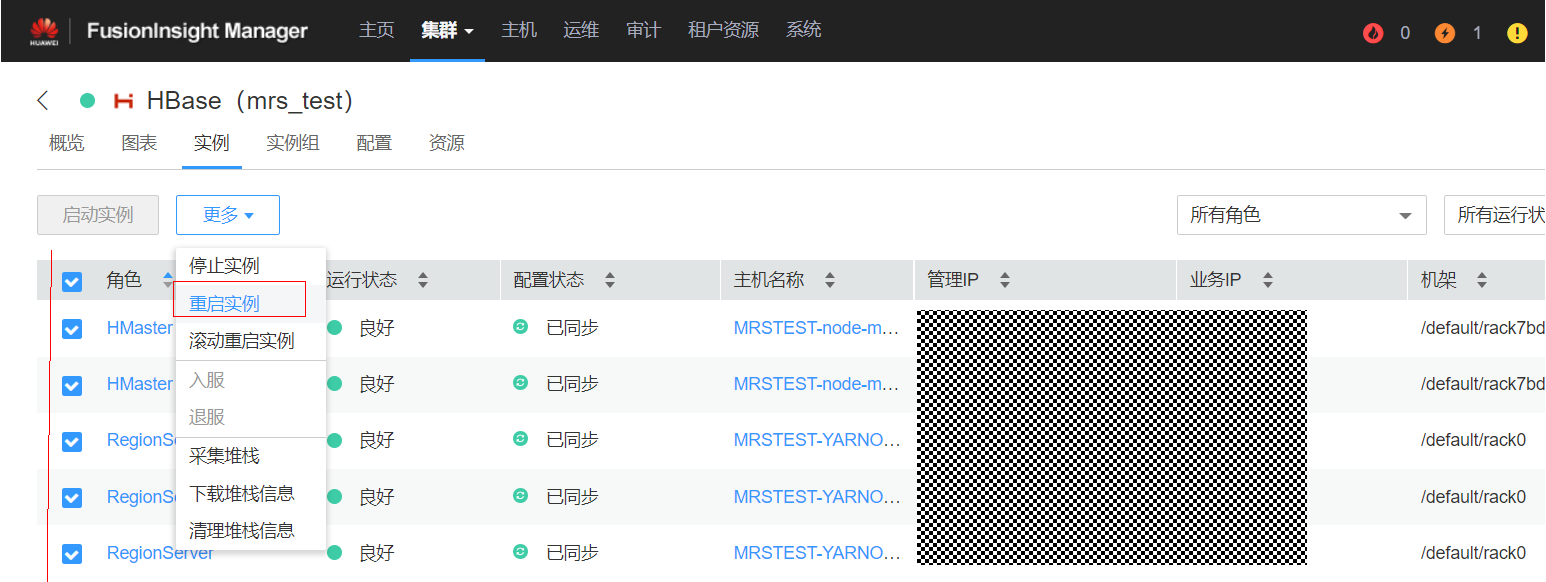Switch to the 资源 tab
The width and height of the screenshot is (1546, 582).
tap(446, 143)
